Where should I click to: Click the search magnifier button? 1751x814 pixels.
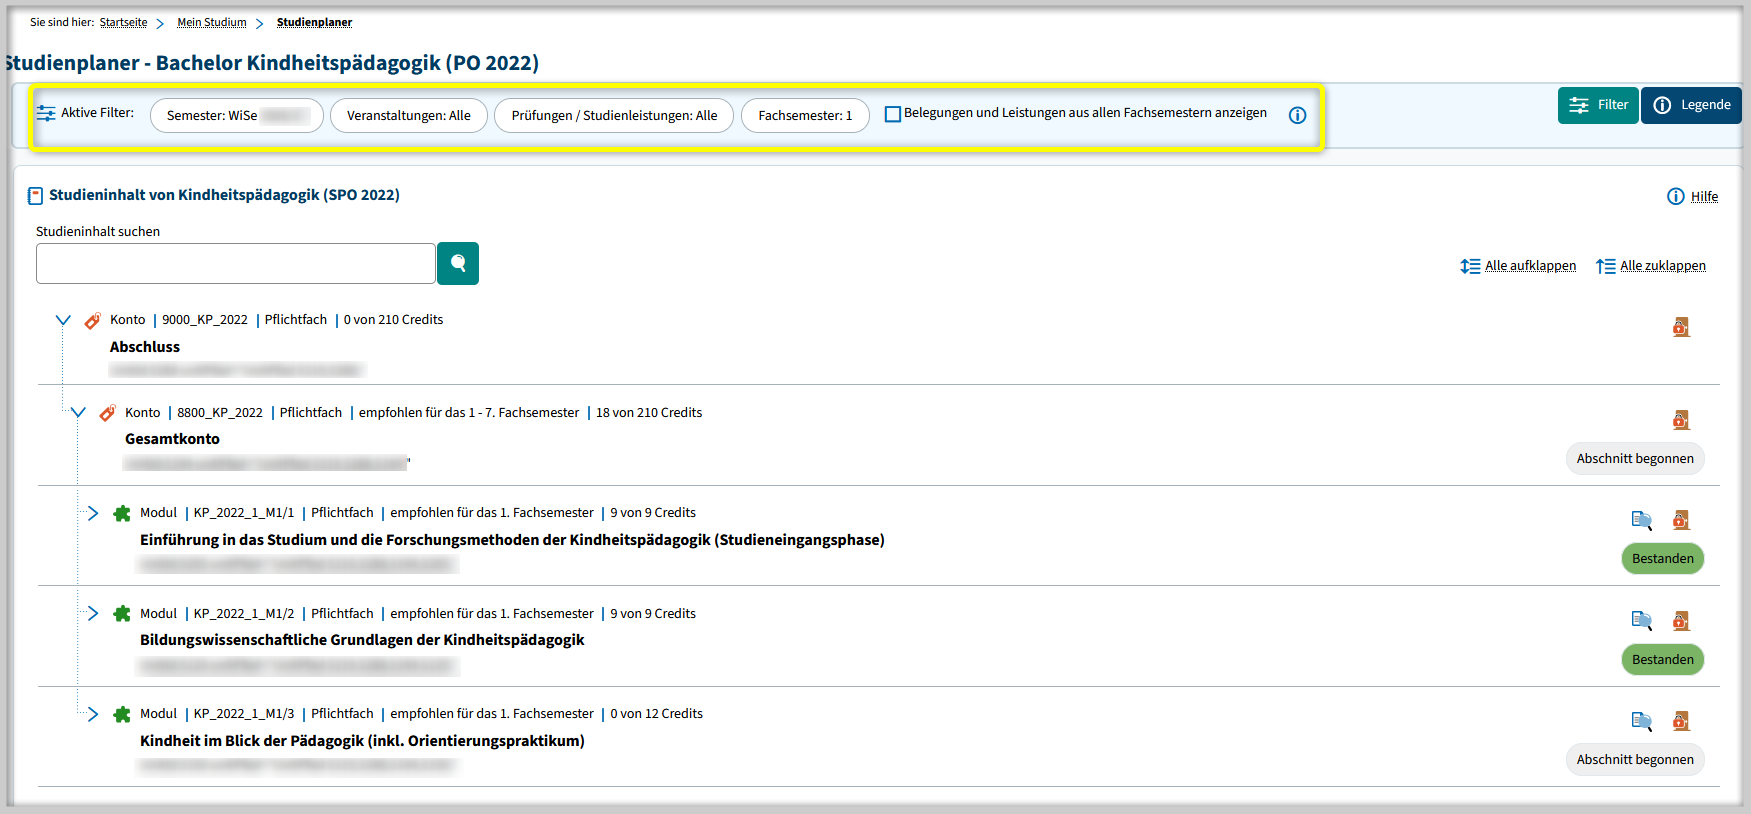coord(458,263)
